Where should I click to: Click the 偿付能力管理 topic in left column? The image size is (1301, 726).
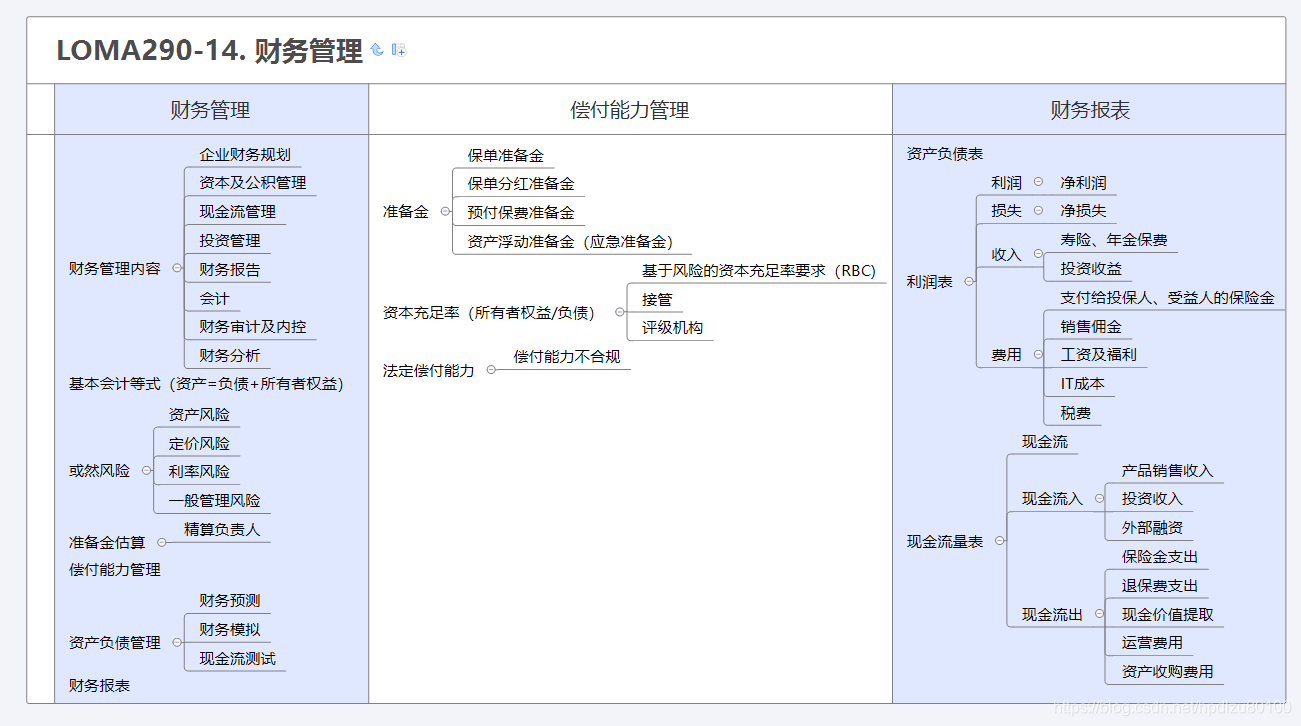coord(115,570)
